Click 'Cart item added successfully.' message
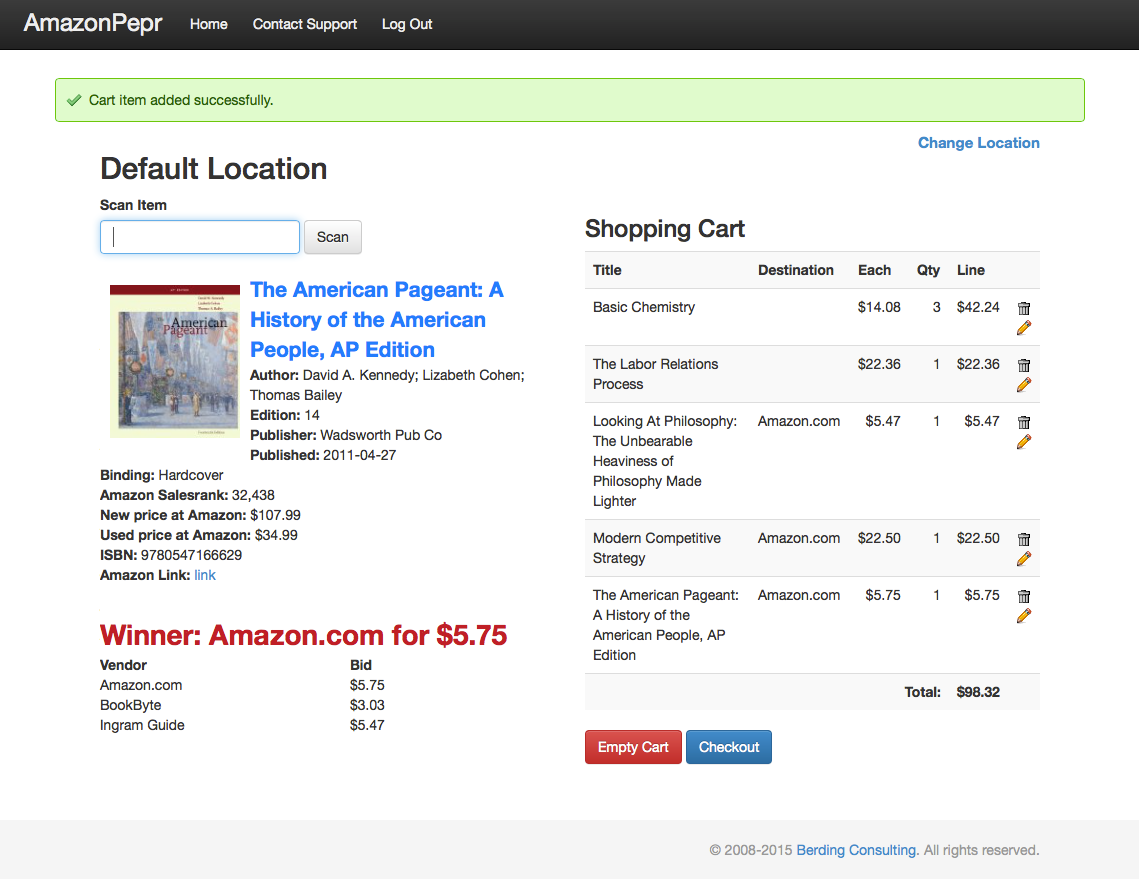Image resolution: width=1139 pixels, height=879 pixels. 181,100
